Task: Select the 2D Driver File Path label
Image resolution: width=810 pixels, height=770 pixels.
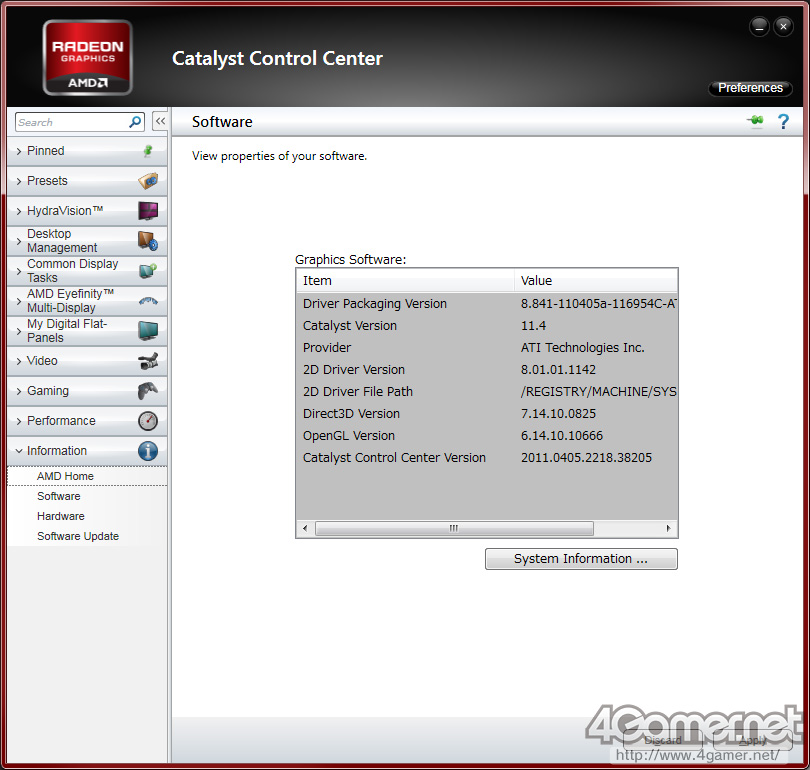Action: click(357, 392)
